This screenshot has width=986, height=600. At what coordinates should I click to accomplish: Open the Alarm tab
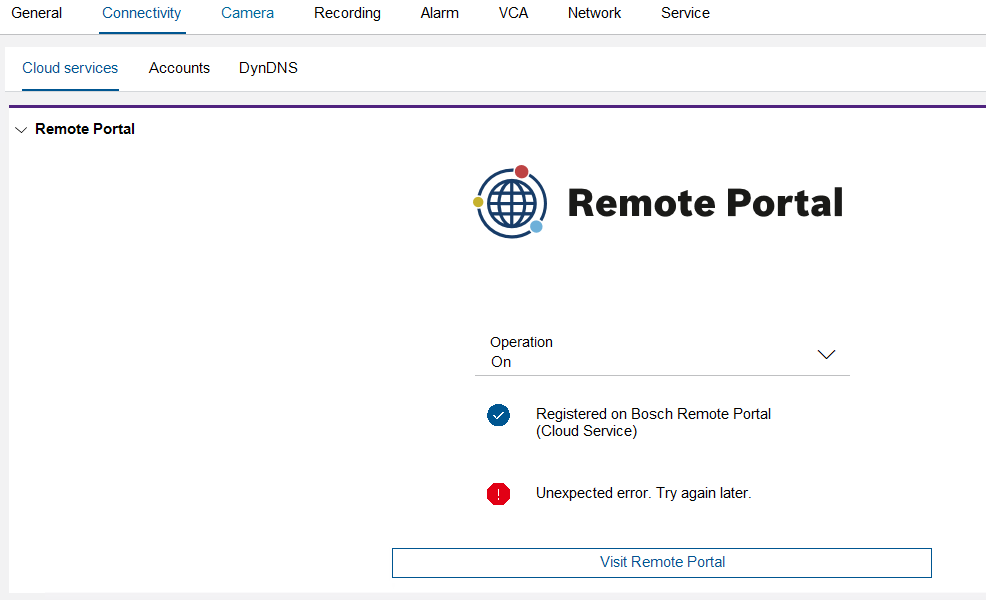point(440,14)
